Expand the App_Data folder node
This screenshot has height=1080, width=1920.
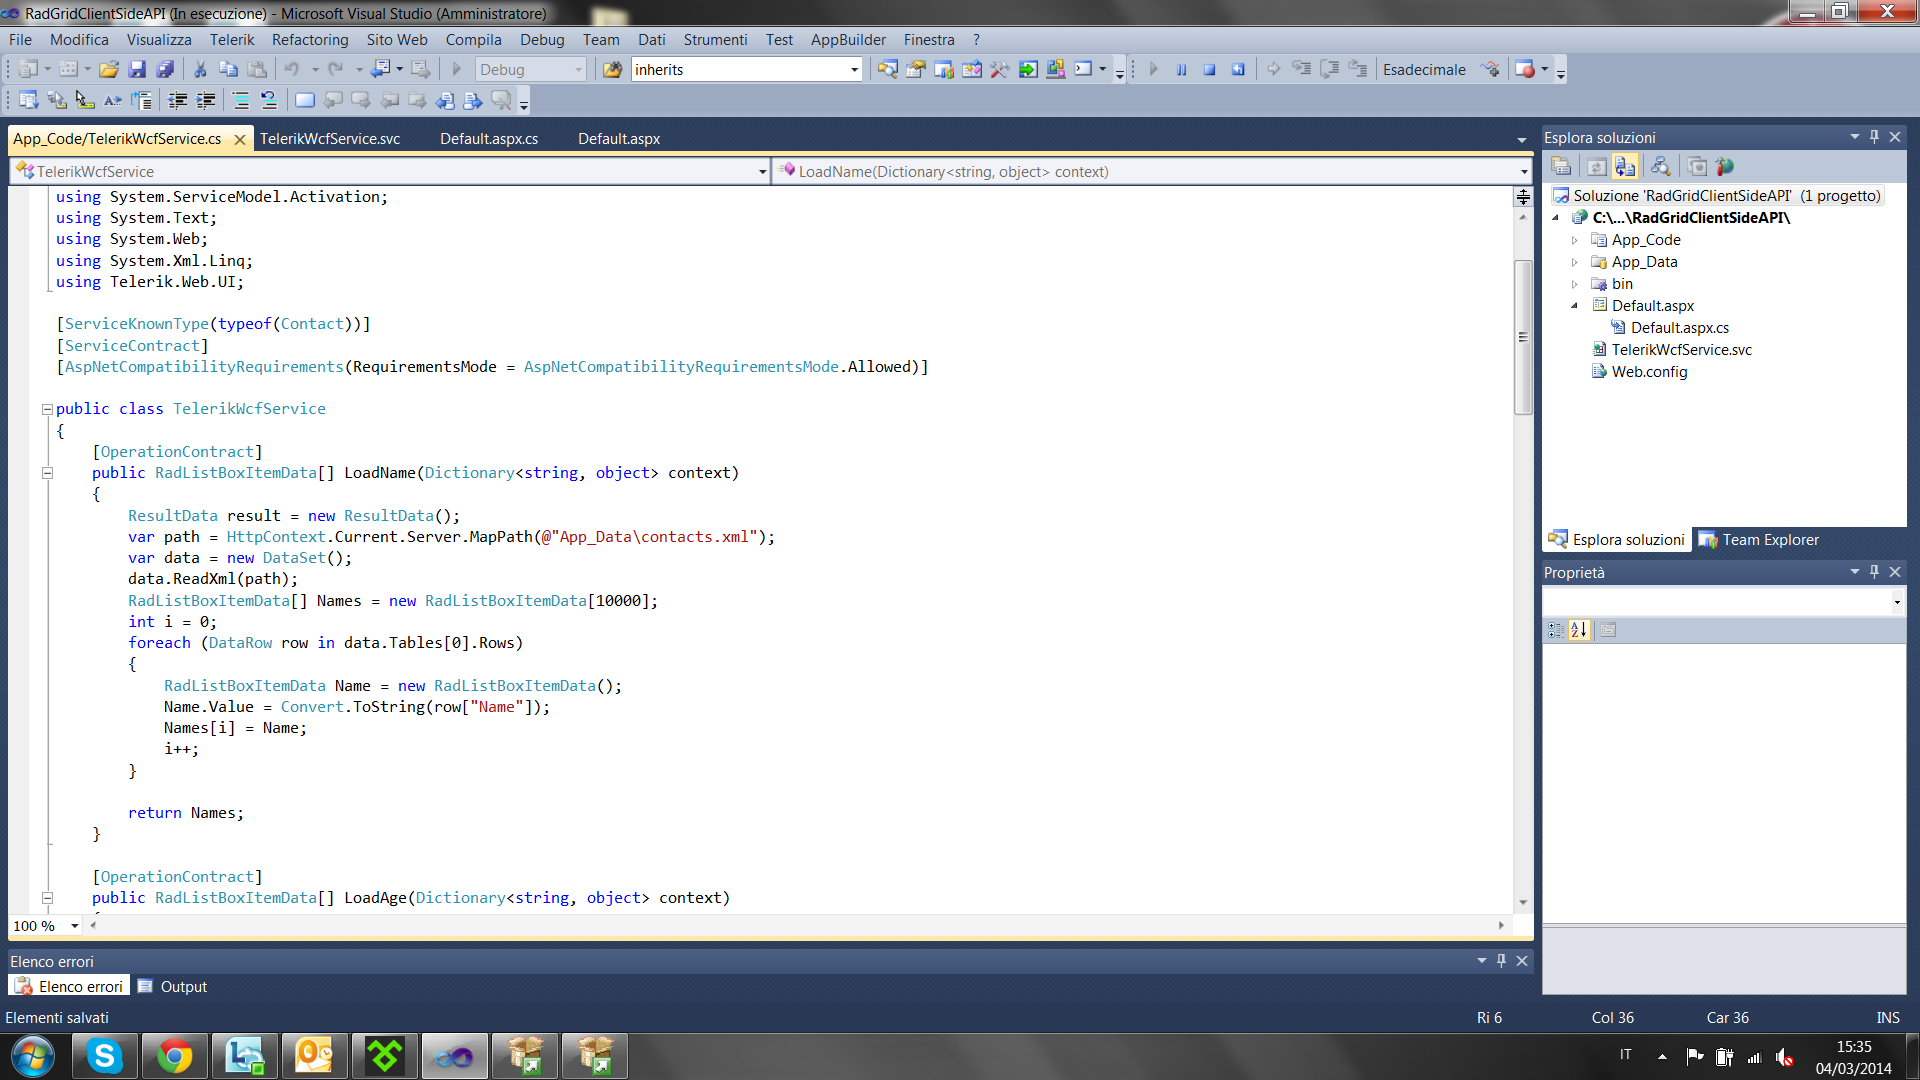tap(1575, 262)
